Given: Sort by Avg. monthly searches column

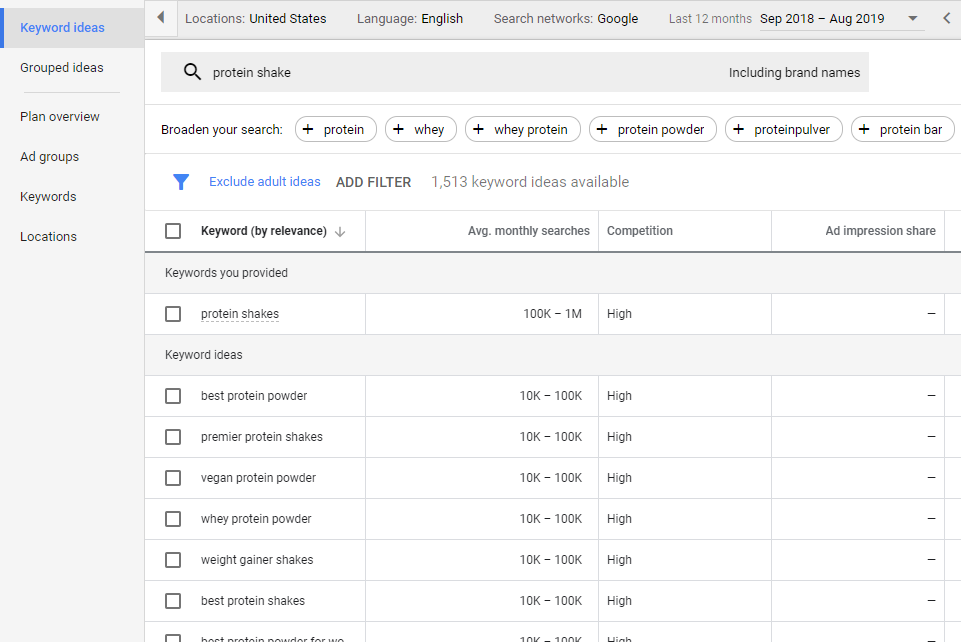Looking at the screenshot, I should click(529, 231).
